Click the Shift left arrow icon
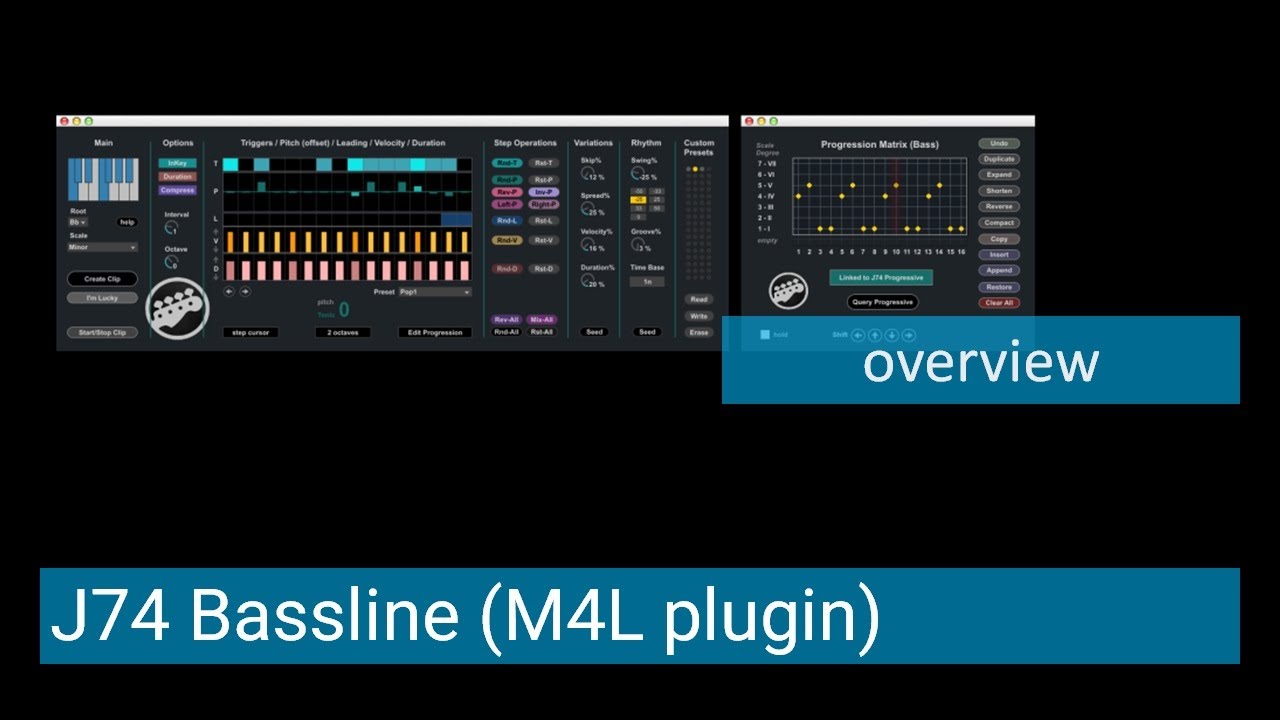Image resolution: width=1280 pixels, height=720 pixels. (x=858, y=335)
